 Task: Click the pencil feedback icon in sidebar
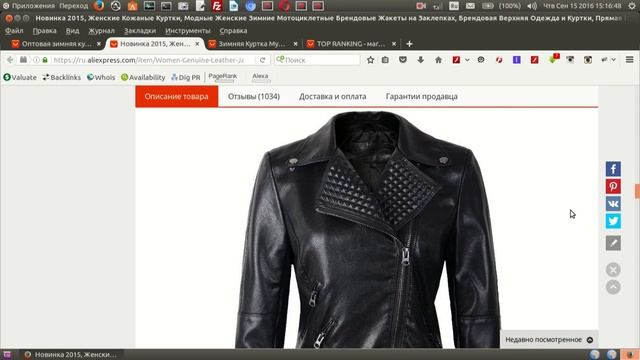click(613, 243)
